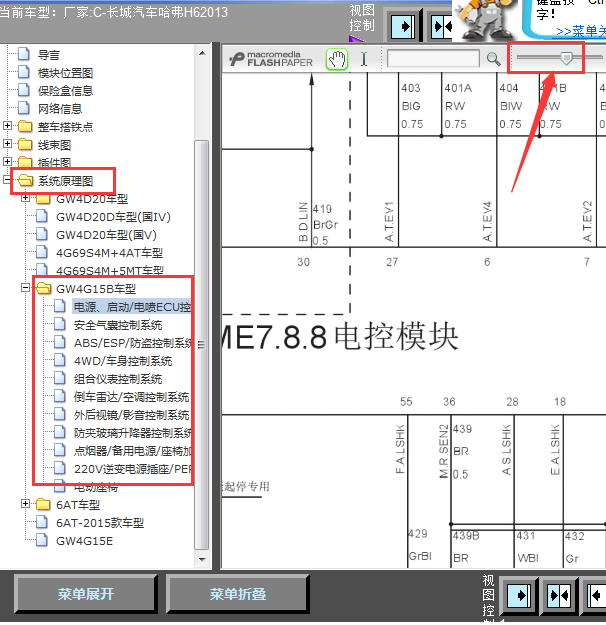This screenshot has width=606, height=625.
Task: Select the 线束图 tree item
Action: point(54,145)
